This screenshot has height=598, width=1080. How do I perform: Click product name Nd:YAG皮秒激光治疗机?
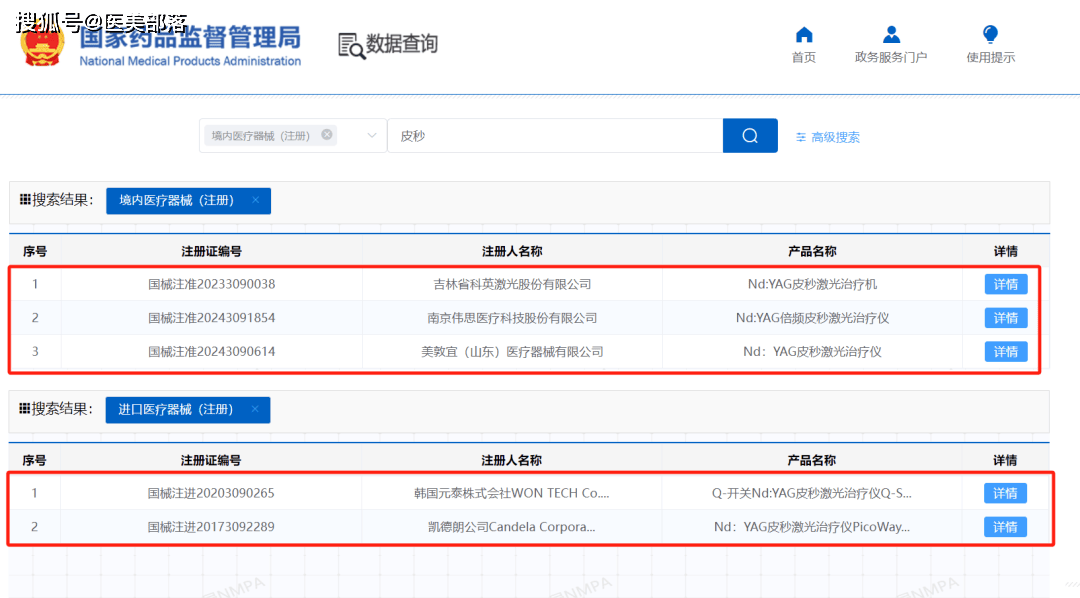click(812, 284)
